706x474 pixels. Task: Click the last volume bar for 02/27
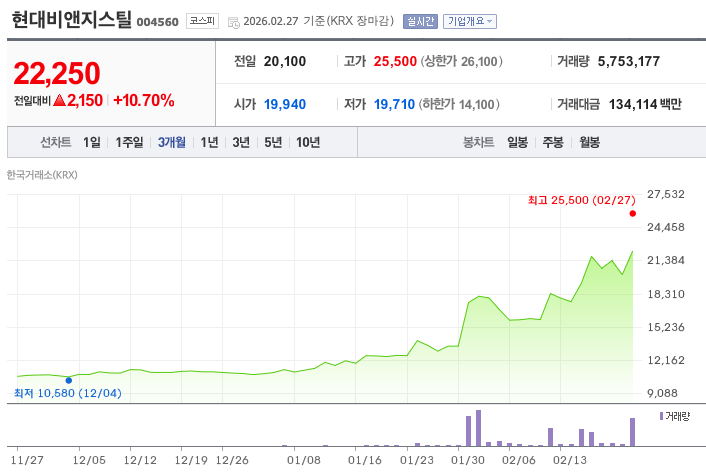click(632, 432)
